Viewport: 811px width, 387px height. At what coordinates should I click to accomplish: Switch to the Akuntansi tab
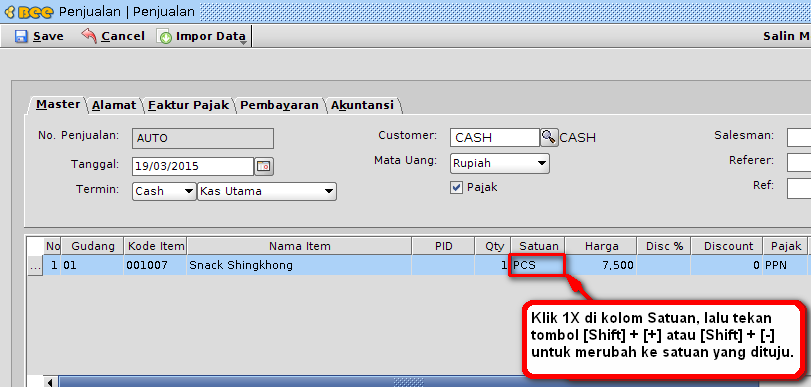click(x=363, y=106)
